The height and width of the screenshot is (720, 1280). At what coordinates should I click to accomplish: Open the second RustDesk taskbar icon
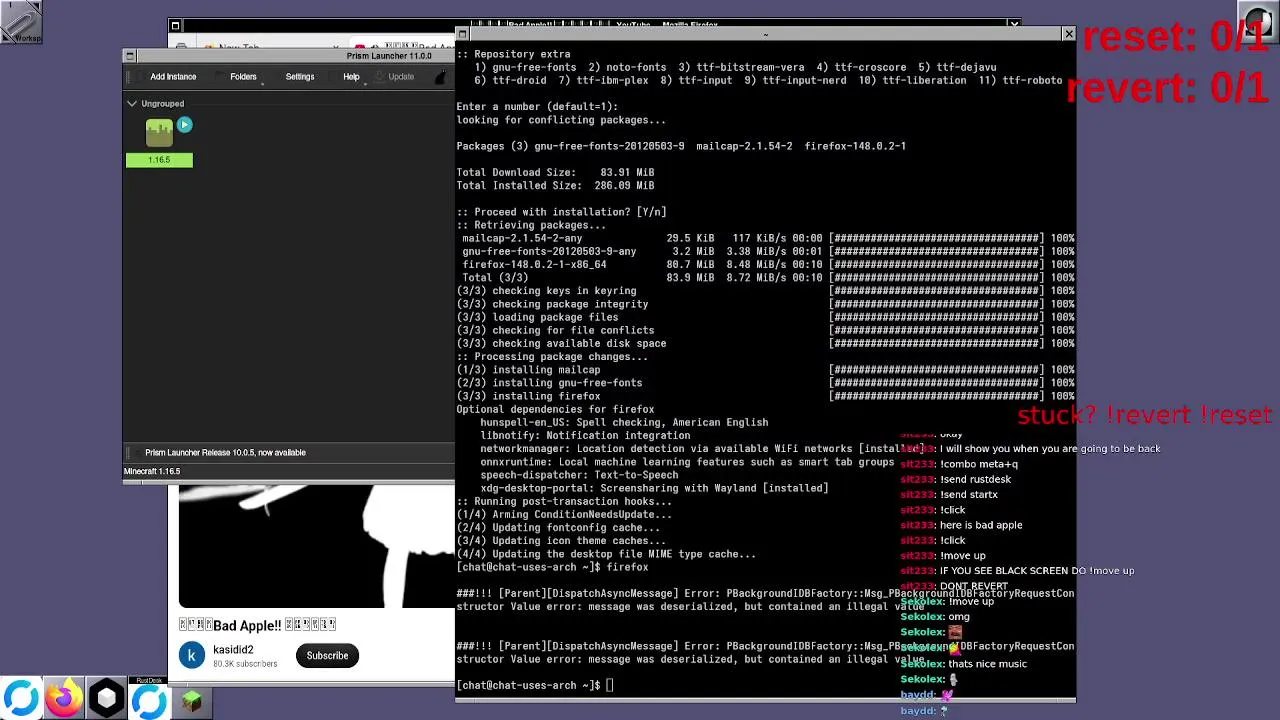click(x=149, y=699)
